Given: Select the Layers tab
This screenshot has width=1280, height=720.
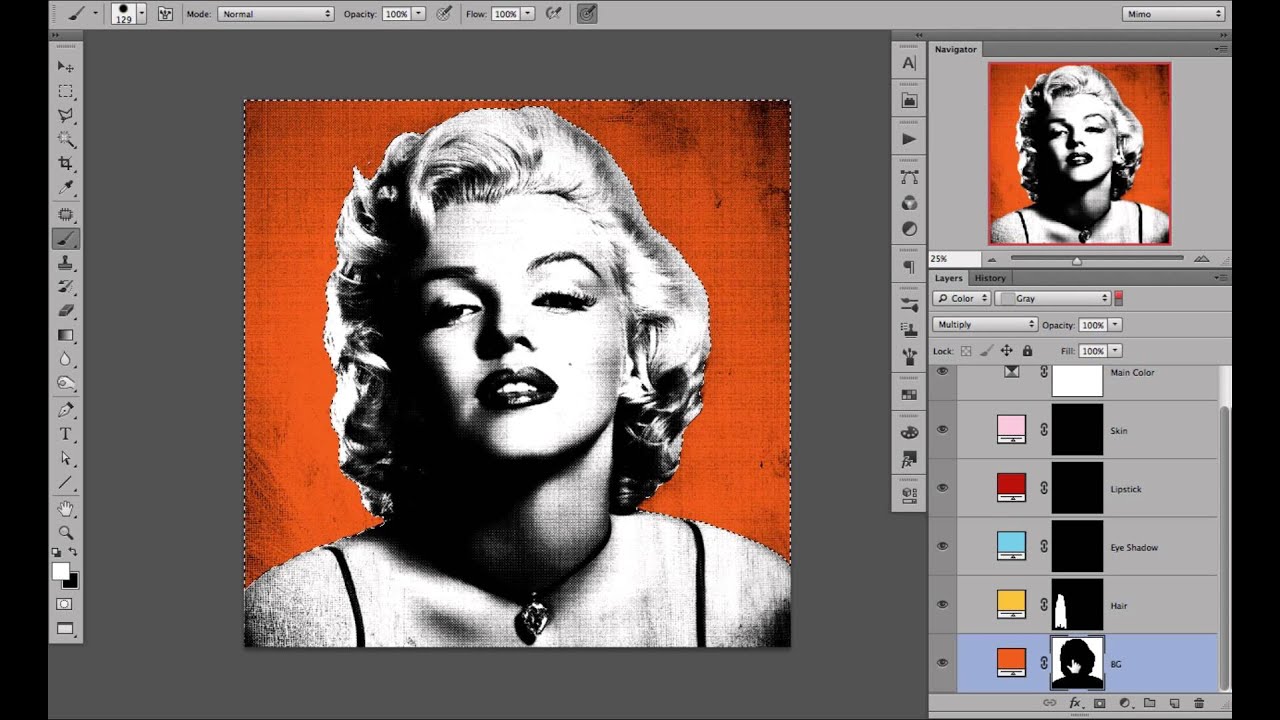Looking at the screenshot, I should coord(948,278).
